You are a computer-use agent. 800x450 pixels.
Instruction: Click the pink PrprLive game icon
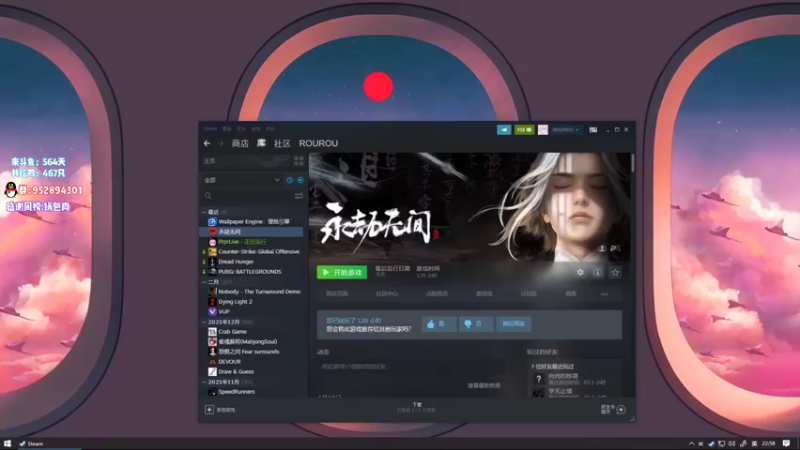coord(212,242)
